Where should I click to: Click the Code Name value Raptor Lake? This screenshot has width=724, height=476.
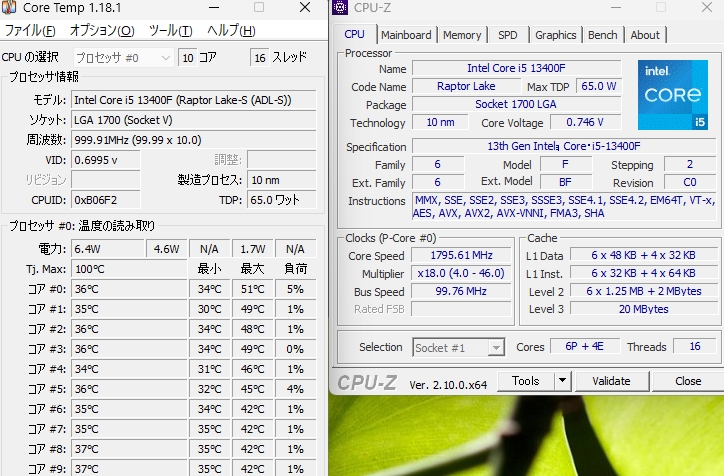(x=466, y=86)
